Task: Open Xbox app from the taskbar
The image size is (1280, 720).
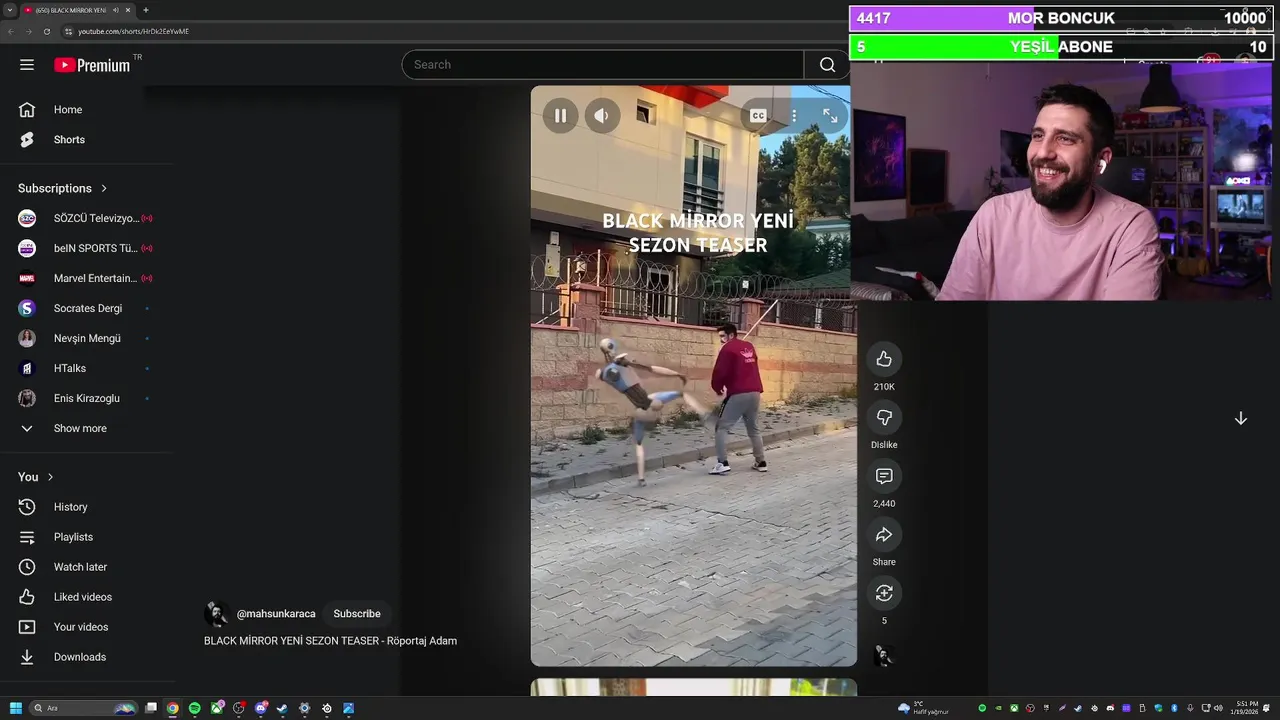Action: 217,708
